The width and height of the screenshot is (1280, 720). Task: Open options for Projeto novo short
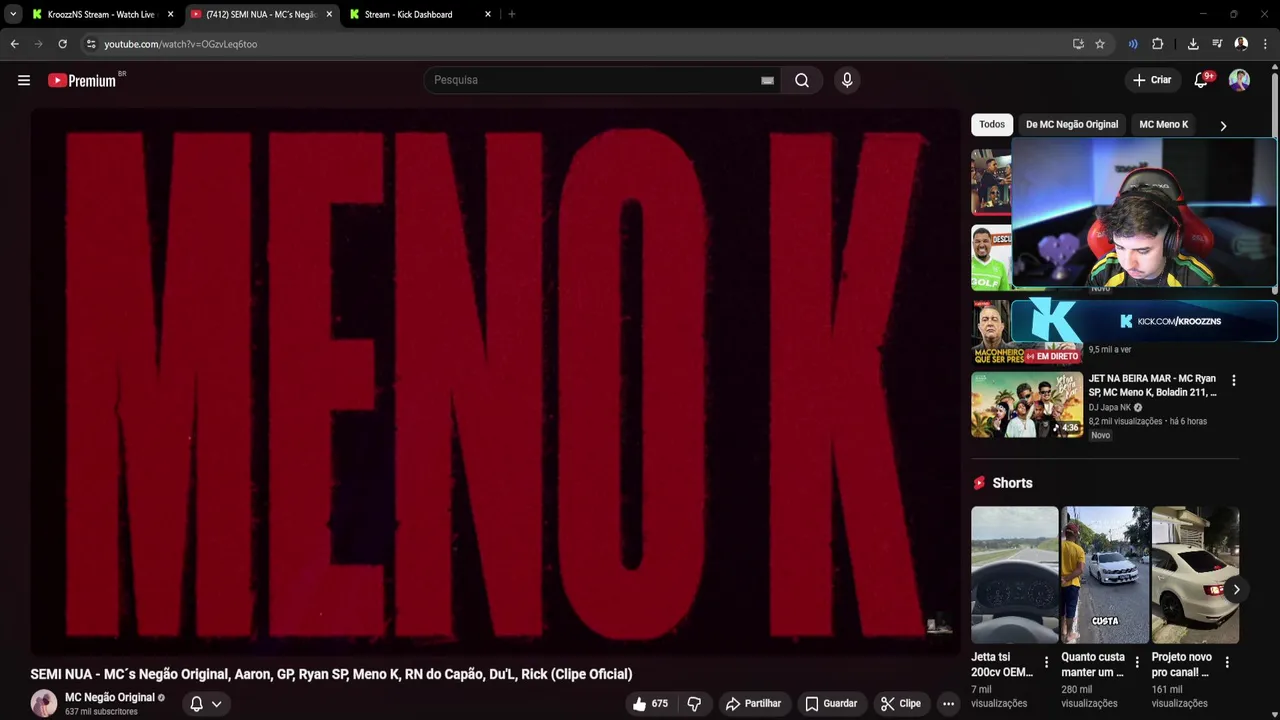(x=1227, y=662)
